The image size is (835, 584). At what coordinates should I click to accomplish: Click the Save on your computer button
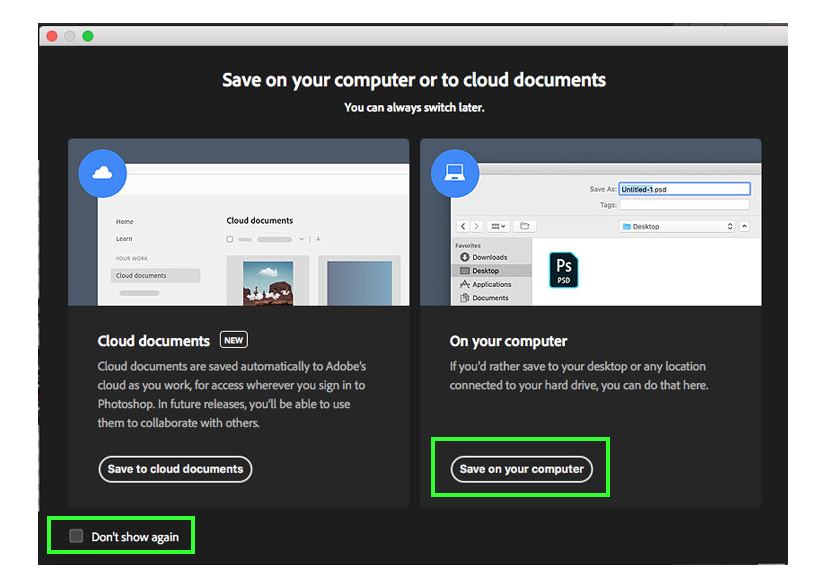click(520, 468)
